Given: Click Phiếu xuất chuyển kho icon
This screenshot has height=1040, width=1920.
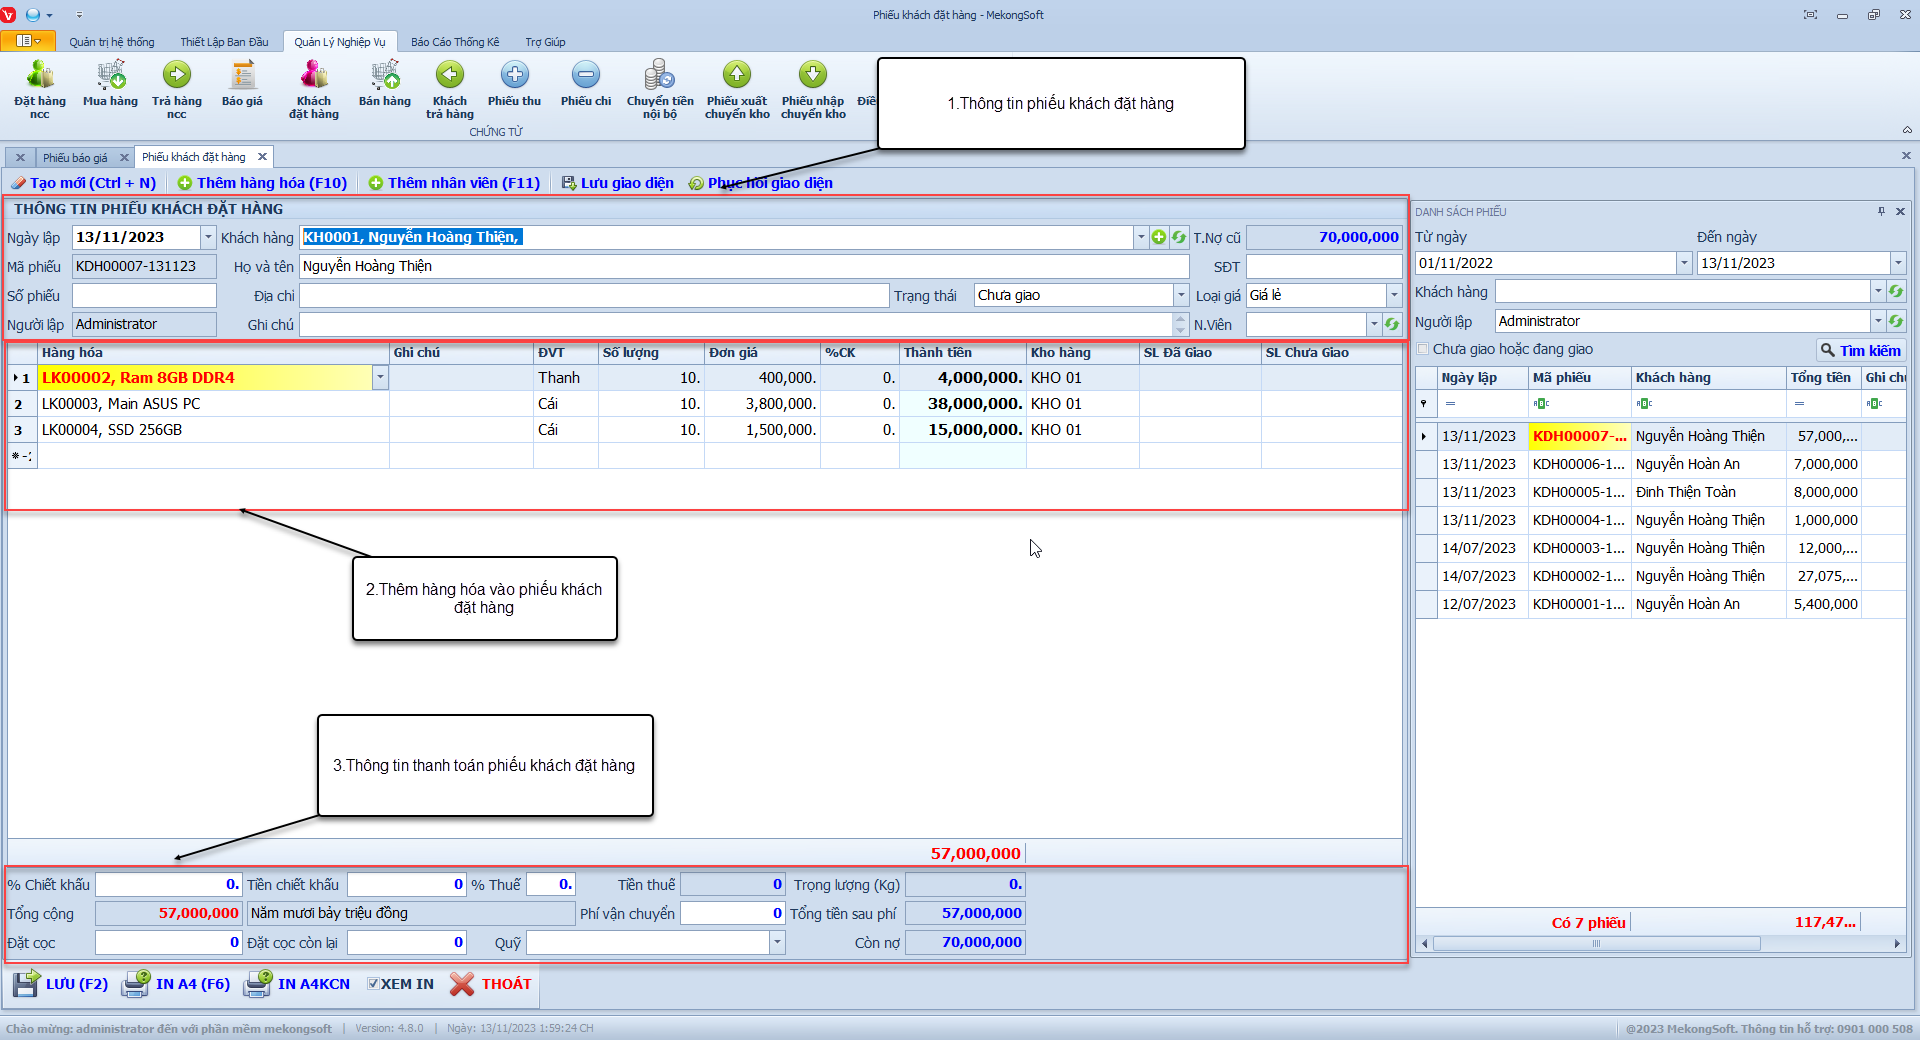Looking at the screenshot, I should pyautogui.click(x=737, y=76).
